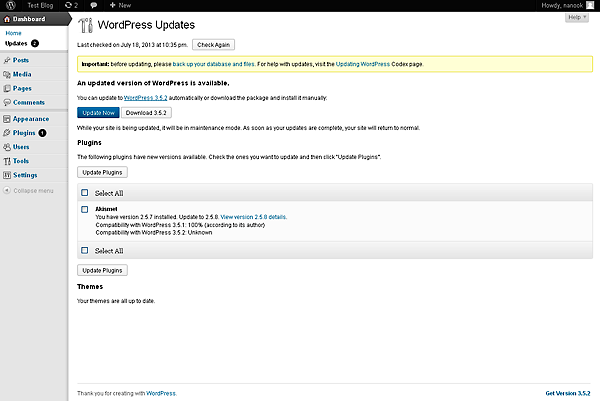Click the WordPress Updates page heading
The width and height of the screenshot is (600, 401).
click(146, 25)
